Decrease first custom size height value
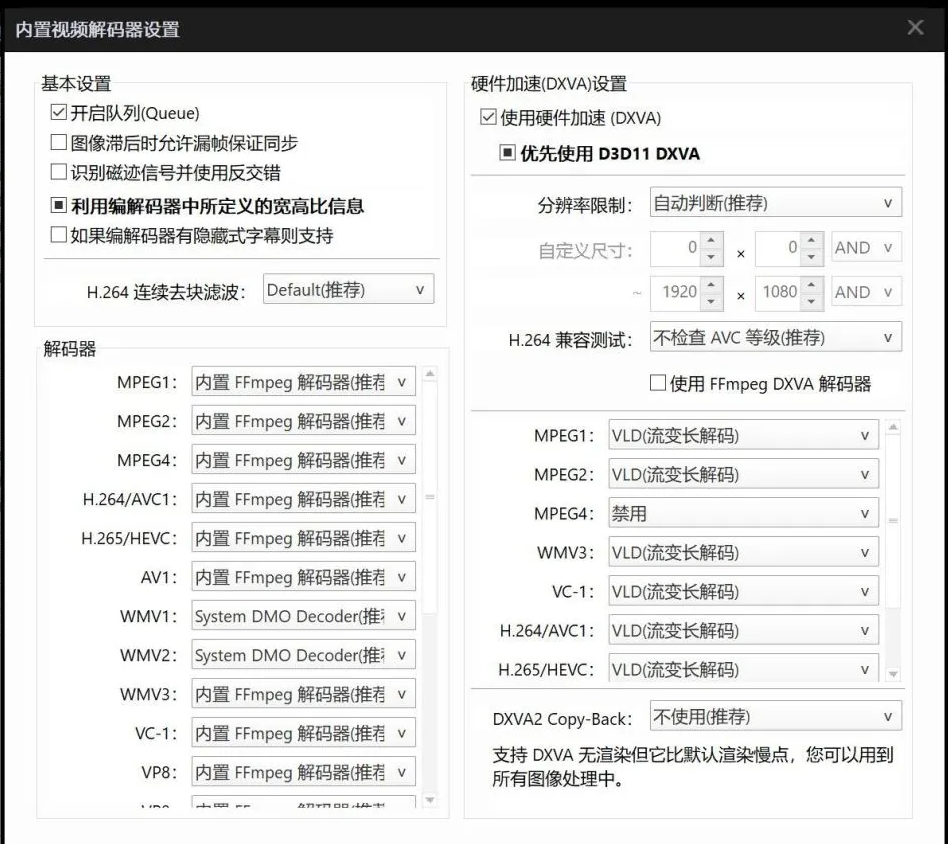The width and height of the screenshot is (948, 844). 811,256
